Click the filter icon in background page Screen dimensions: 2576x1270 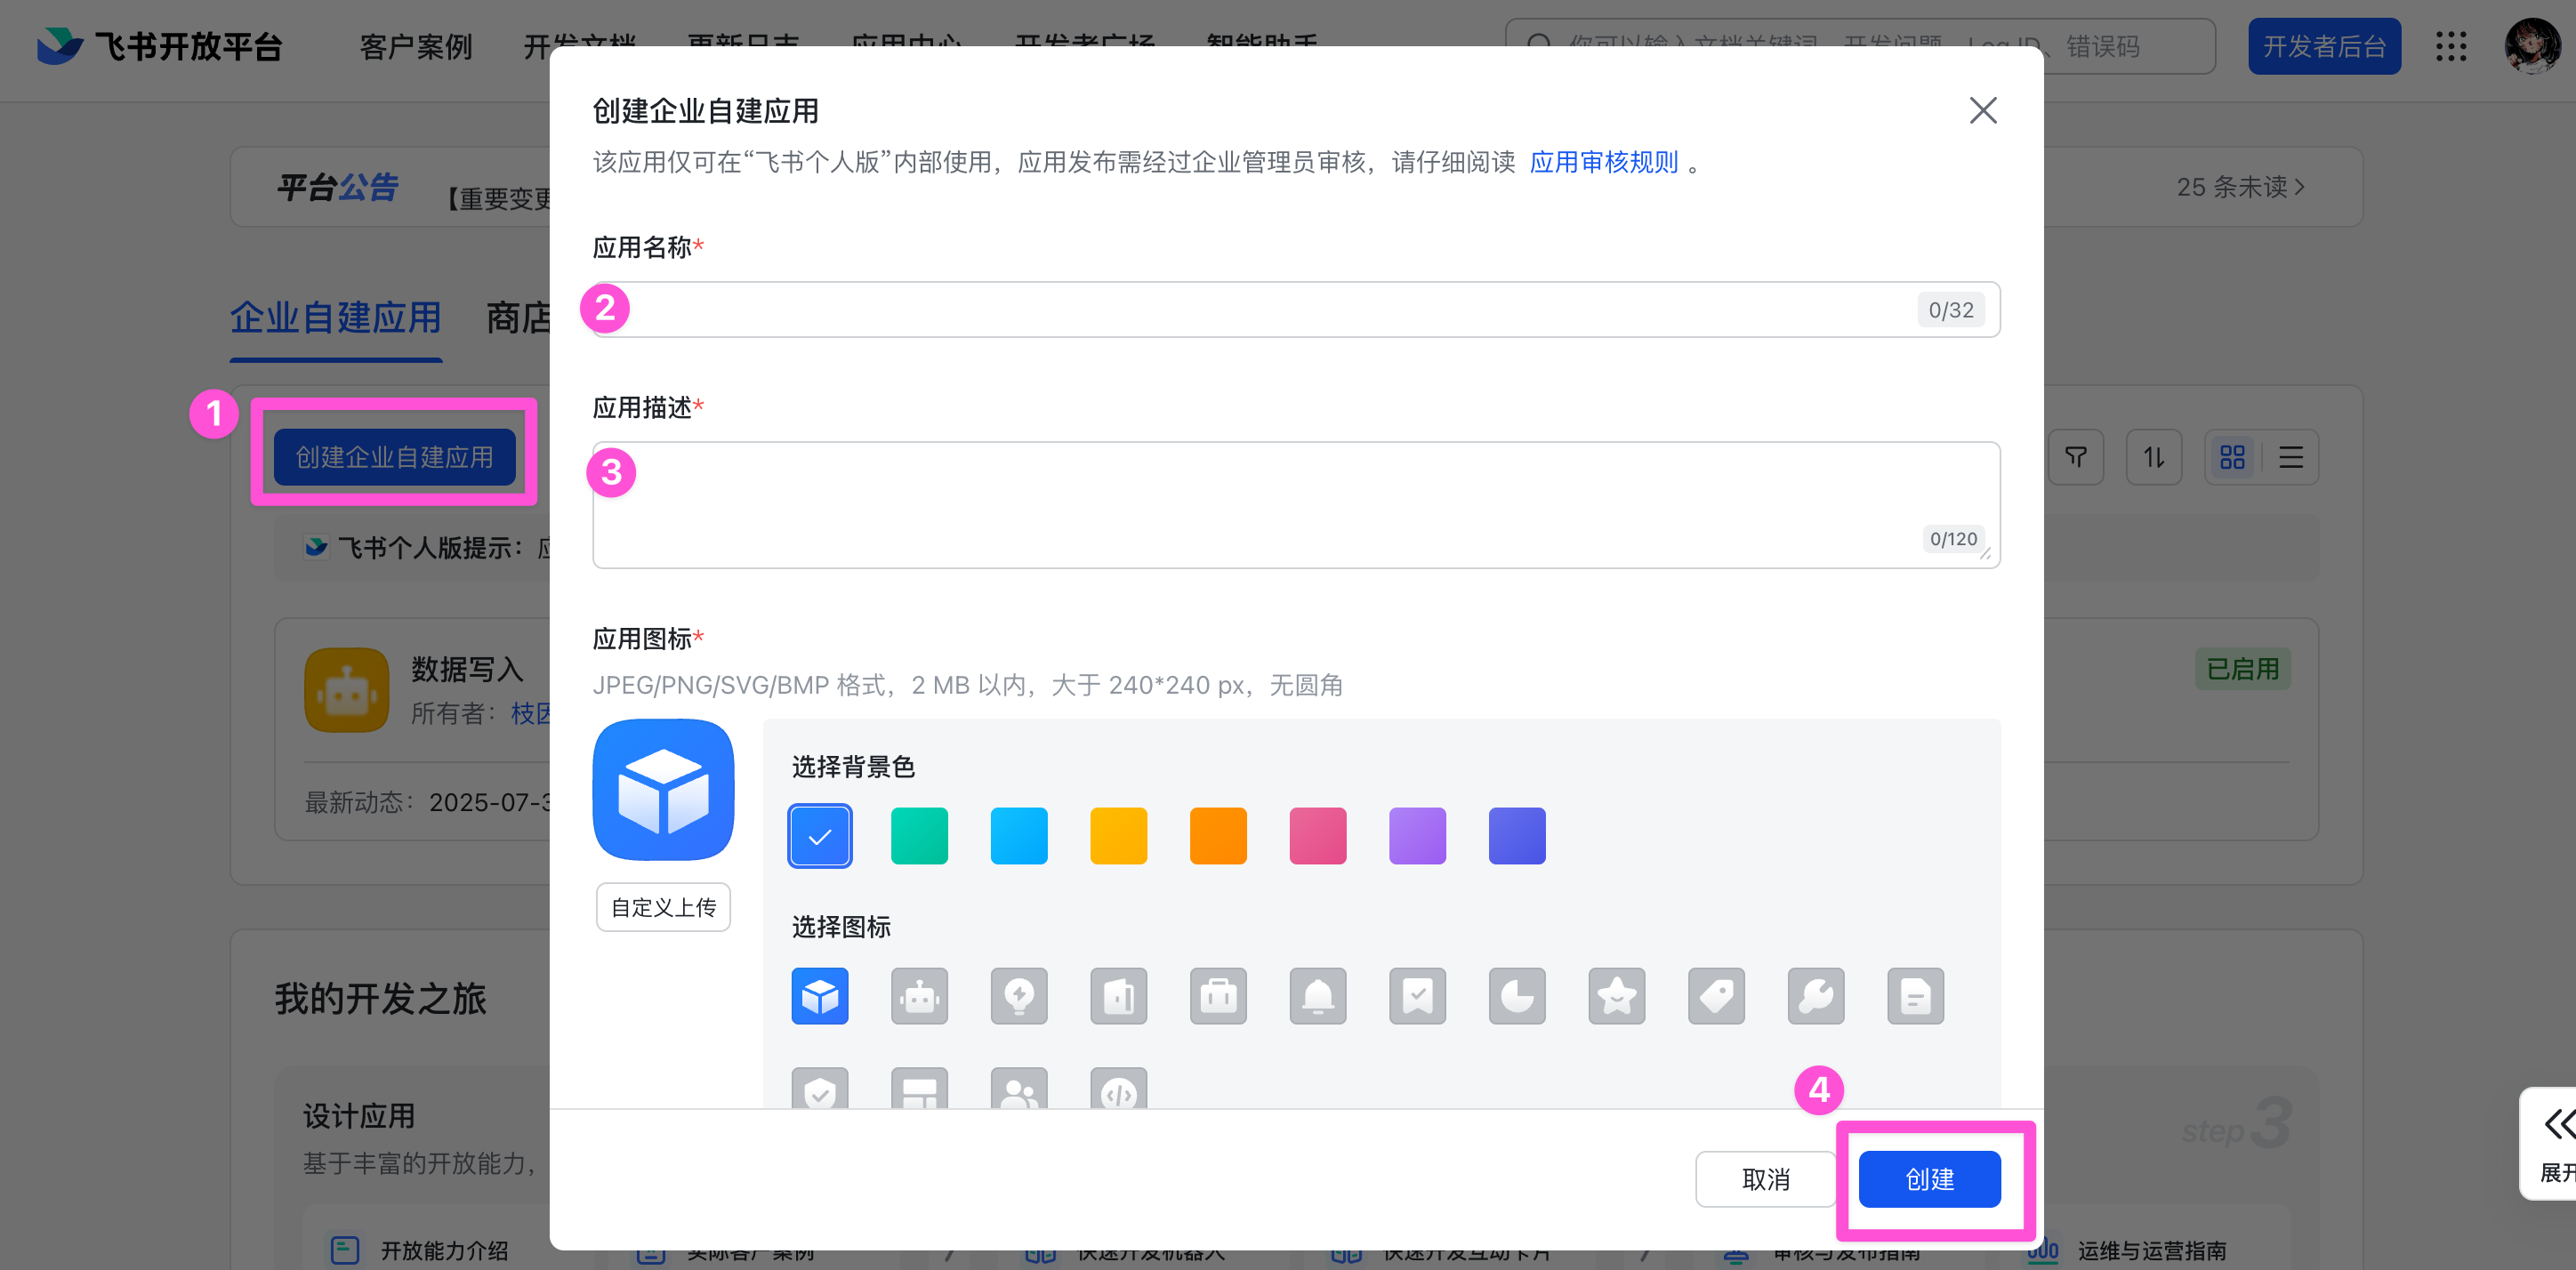tap(2076, 457)
